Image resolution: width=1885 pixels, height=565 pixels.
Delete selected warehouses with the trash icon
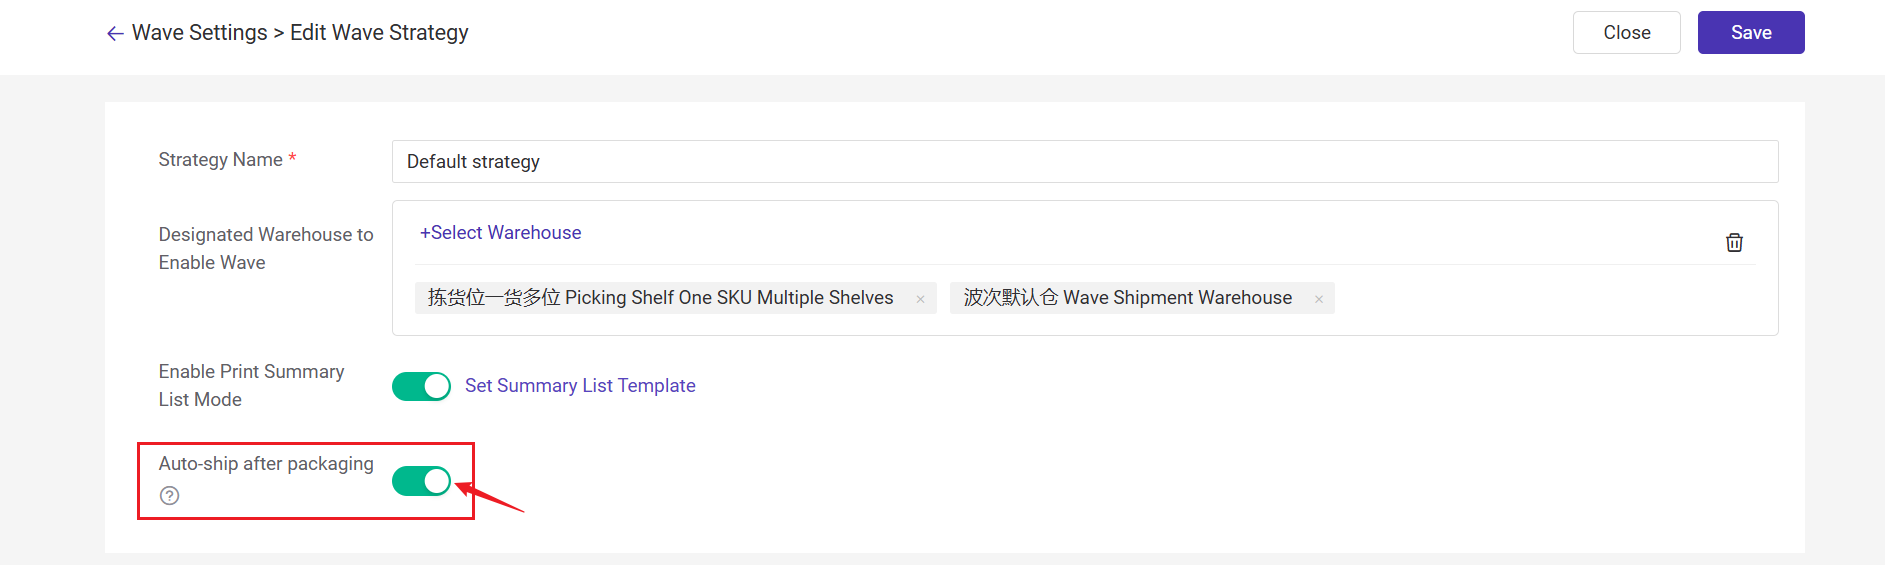[1734, 242]
